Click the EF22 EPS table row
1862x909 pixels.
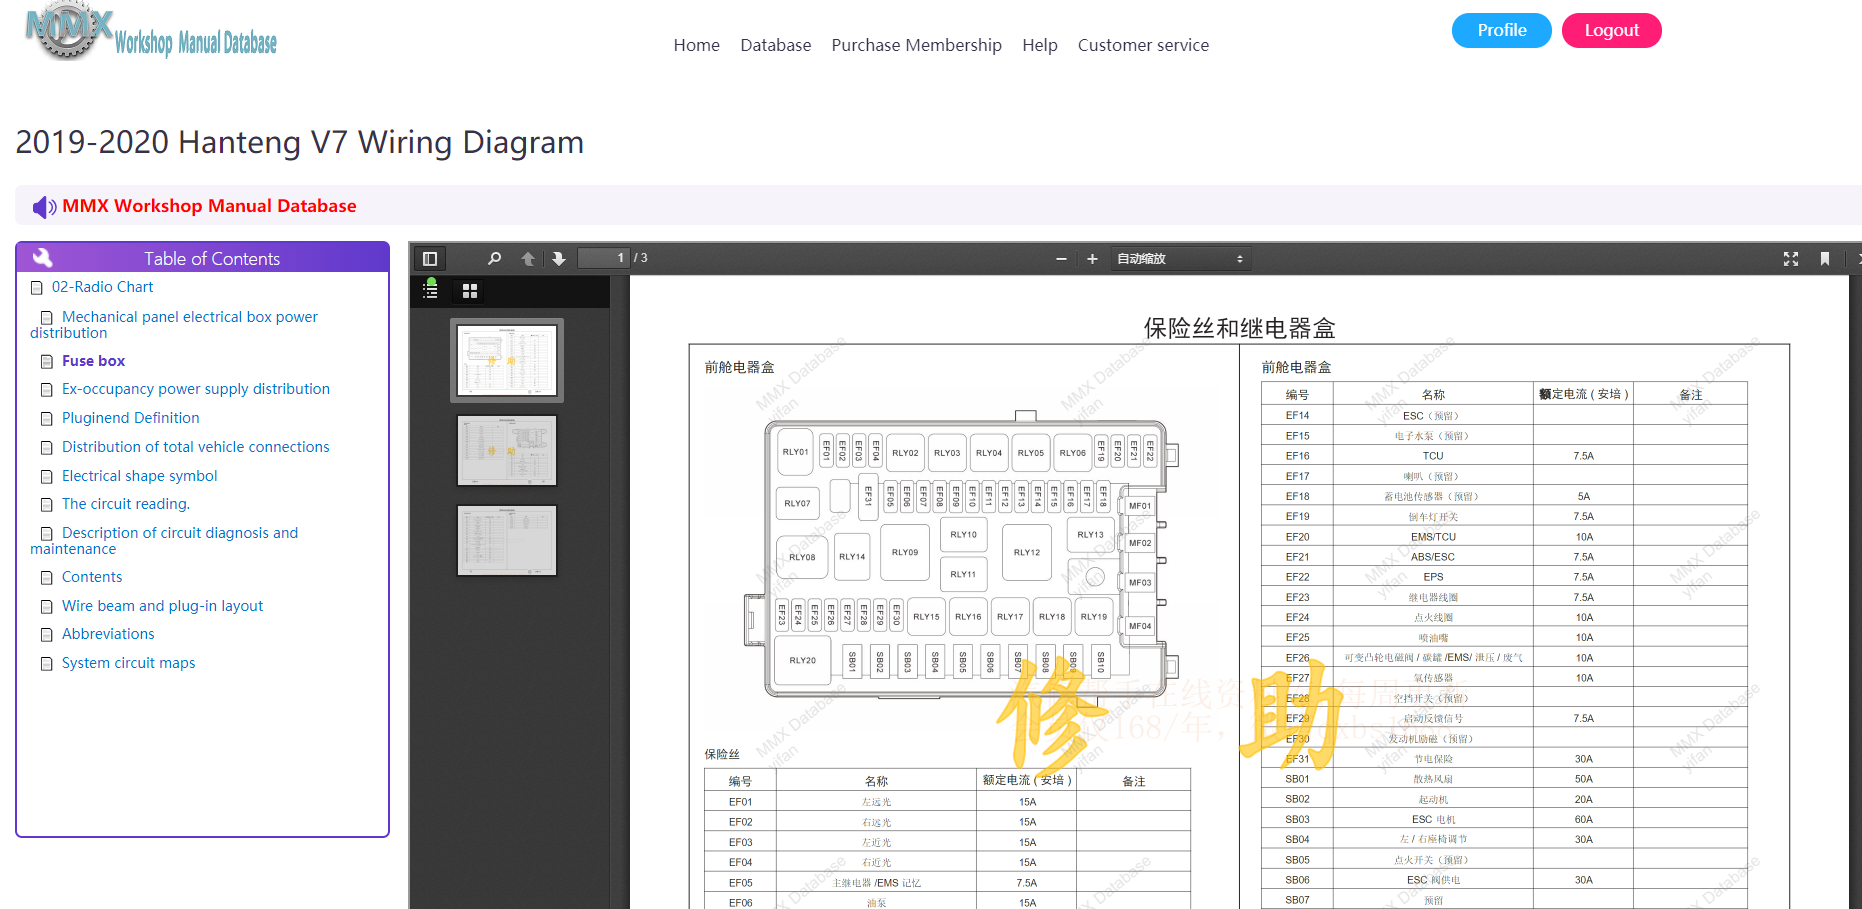(x=1504, y=577)
